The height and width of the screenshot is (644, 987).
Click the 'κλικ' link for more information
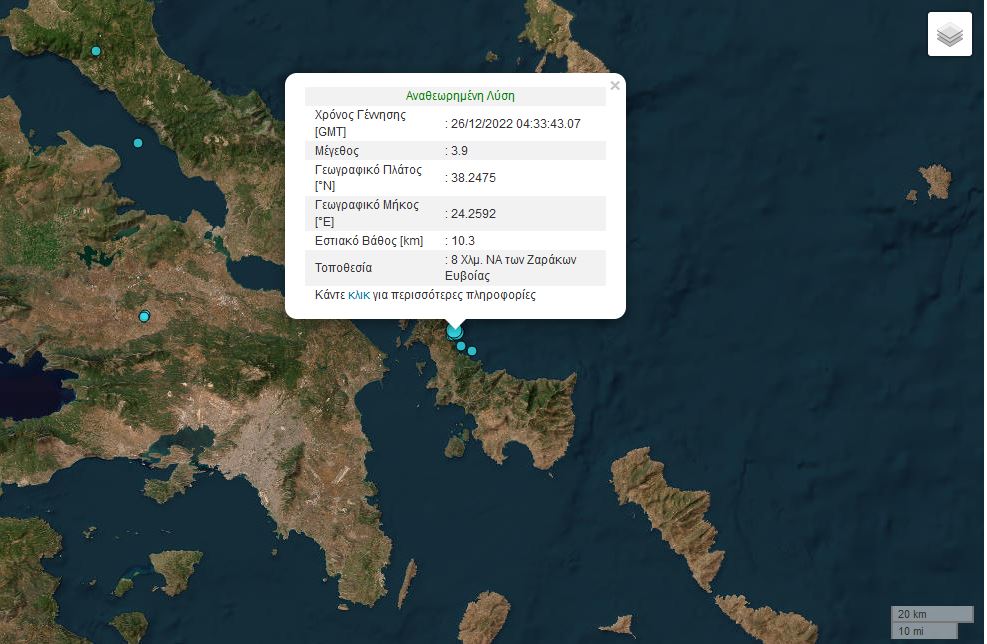(358, 296)
